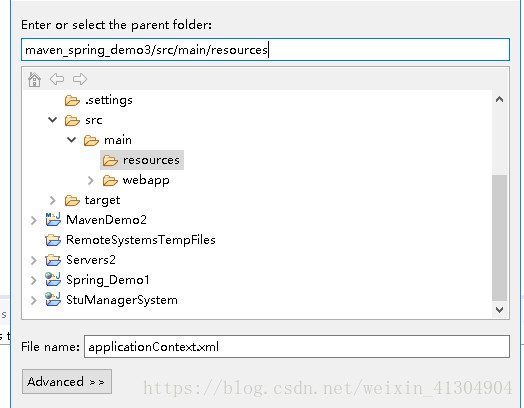Screen dimensions: 524x408
Task: Select the '.settings' folder label
Action: [x=109, y=100]
